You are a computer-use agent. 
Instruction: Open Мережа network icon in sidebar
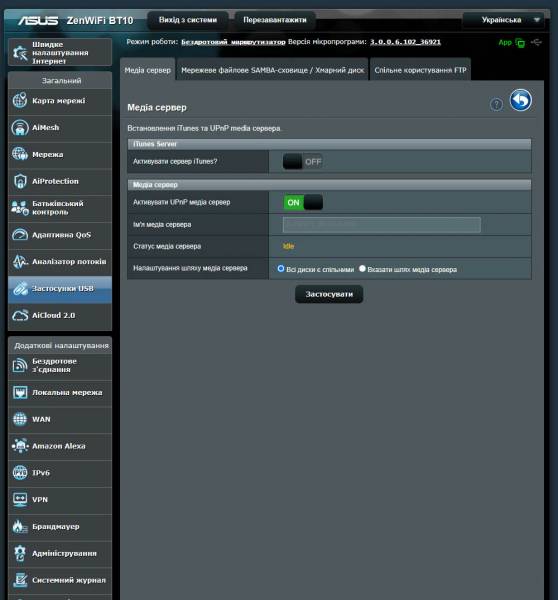[x=20, y=154]
